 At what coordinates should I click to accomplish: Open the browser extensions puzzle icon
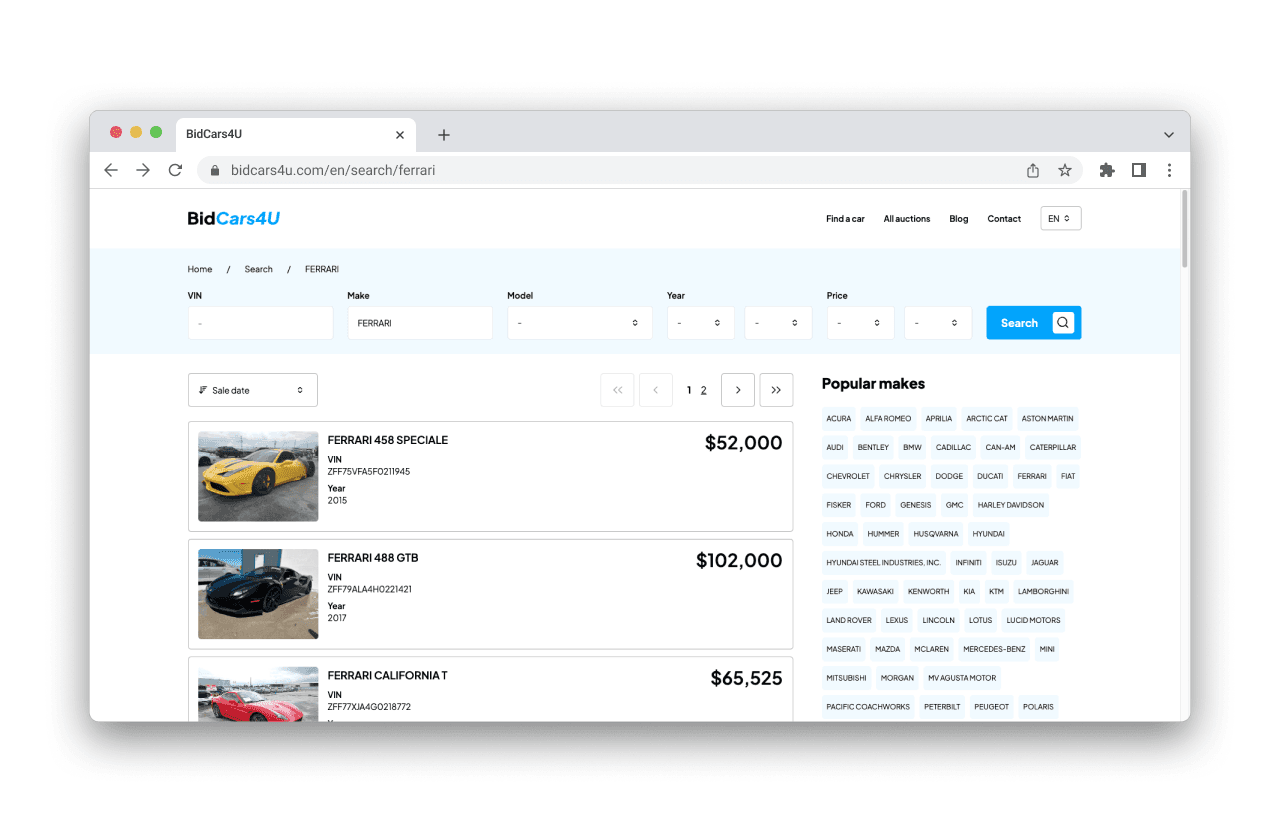coord(1107,170)
